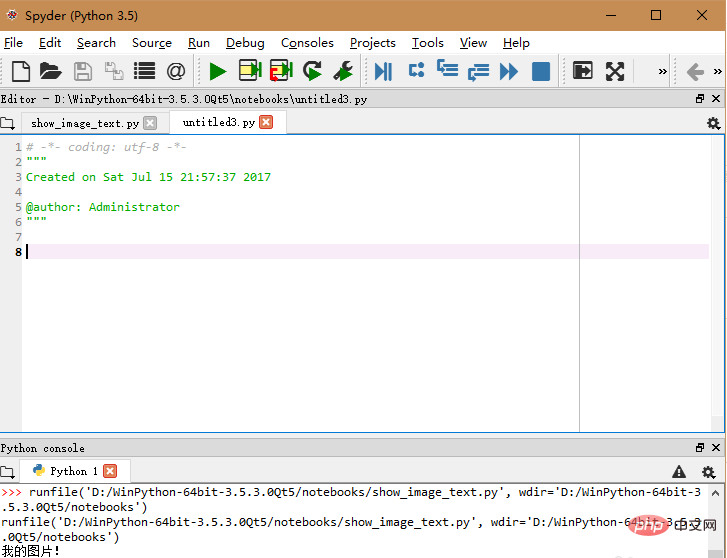Select the untitled3.py tab
The image size is (727, 558).
[219, 122]
